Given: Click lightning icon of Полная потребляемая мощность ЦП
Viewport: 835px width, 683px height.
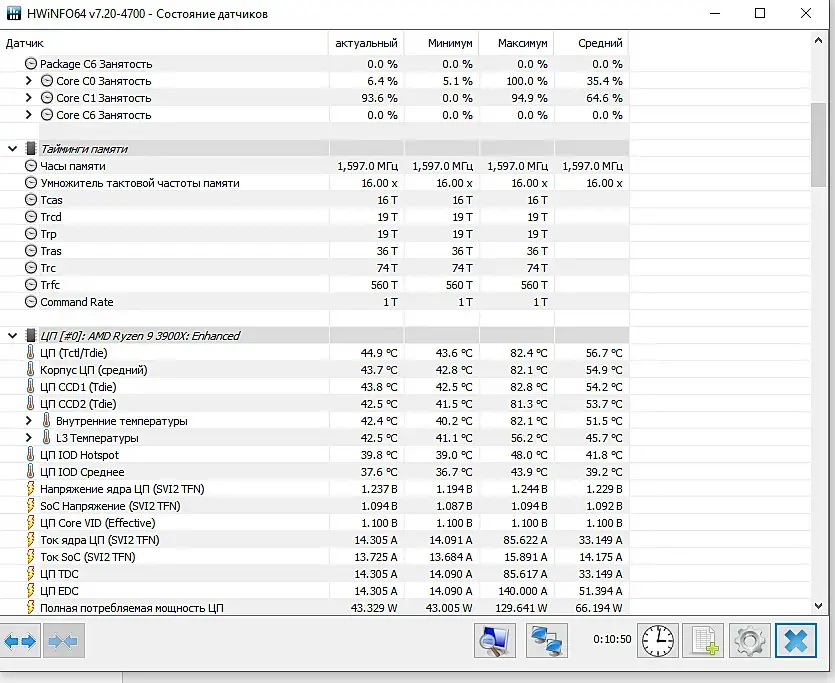Looking at the screenshot, I should click(30, 607).
